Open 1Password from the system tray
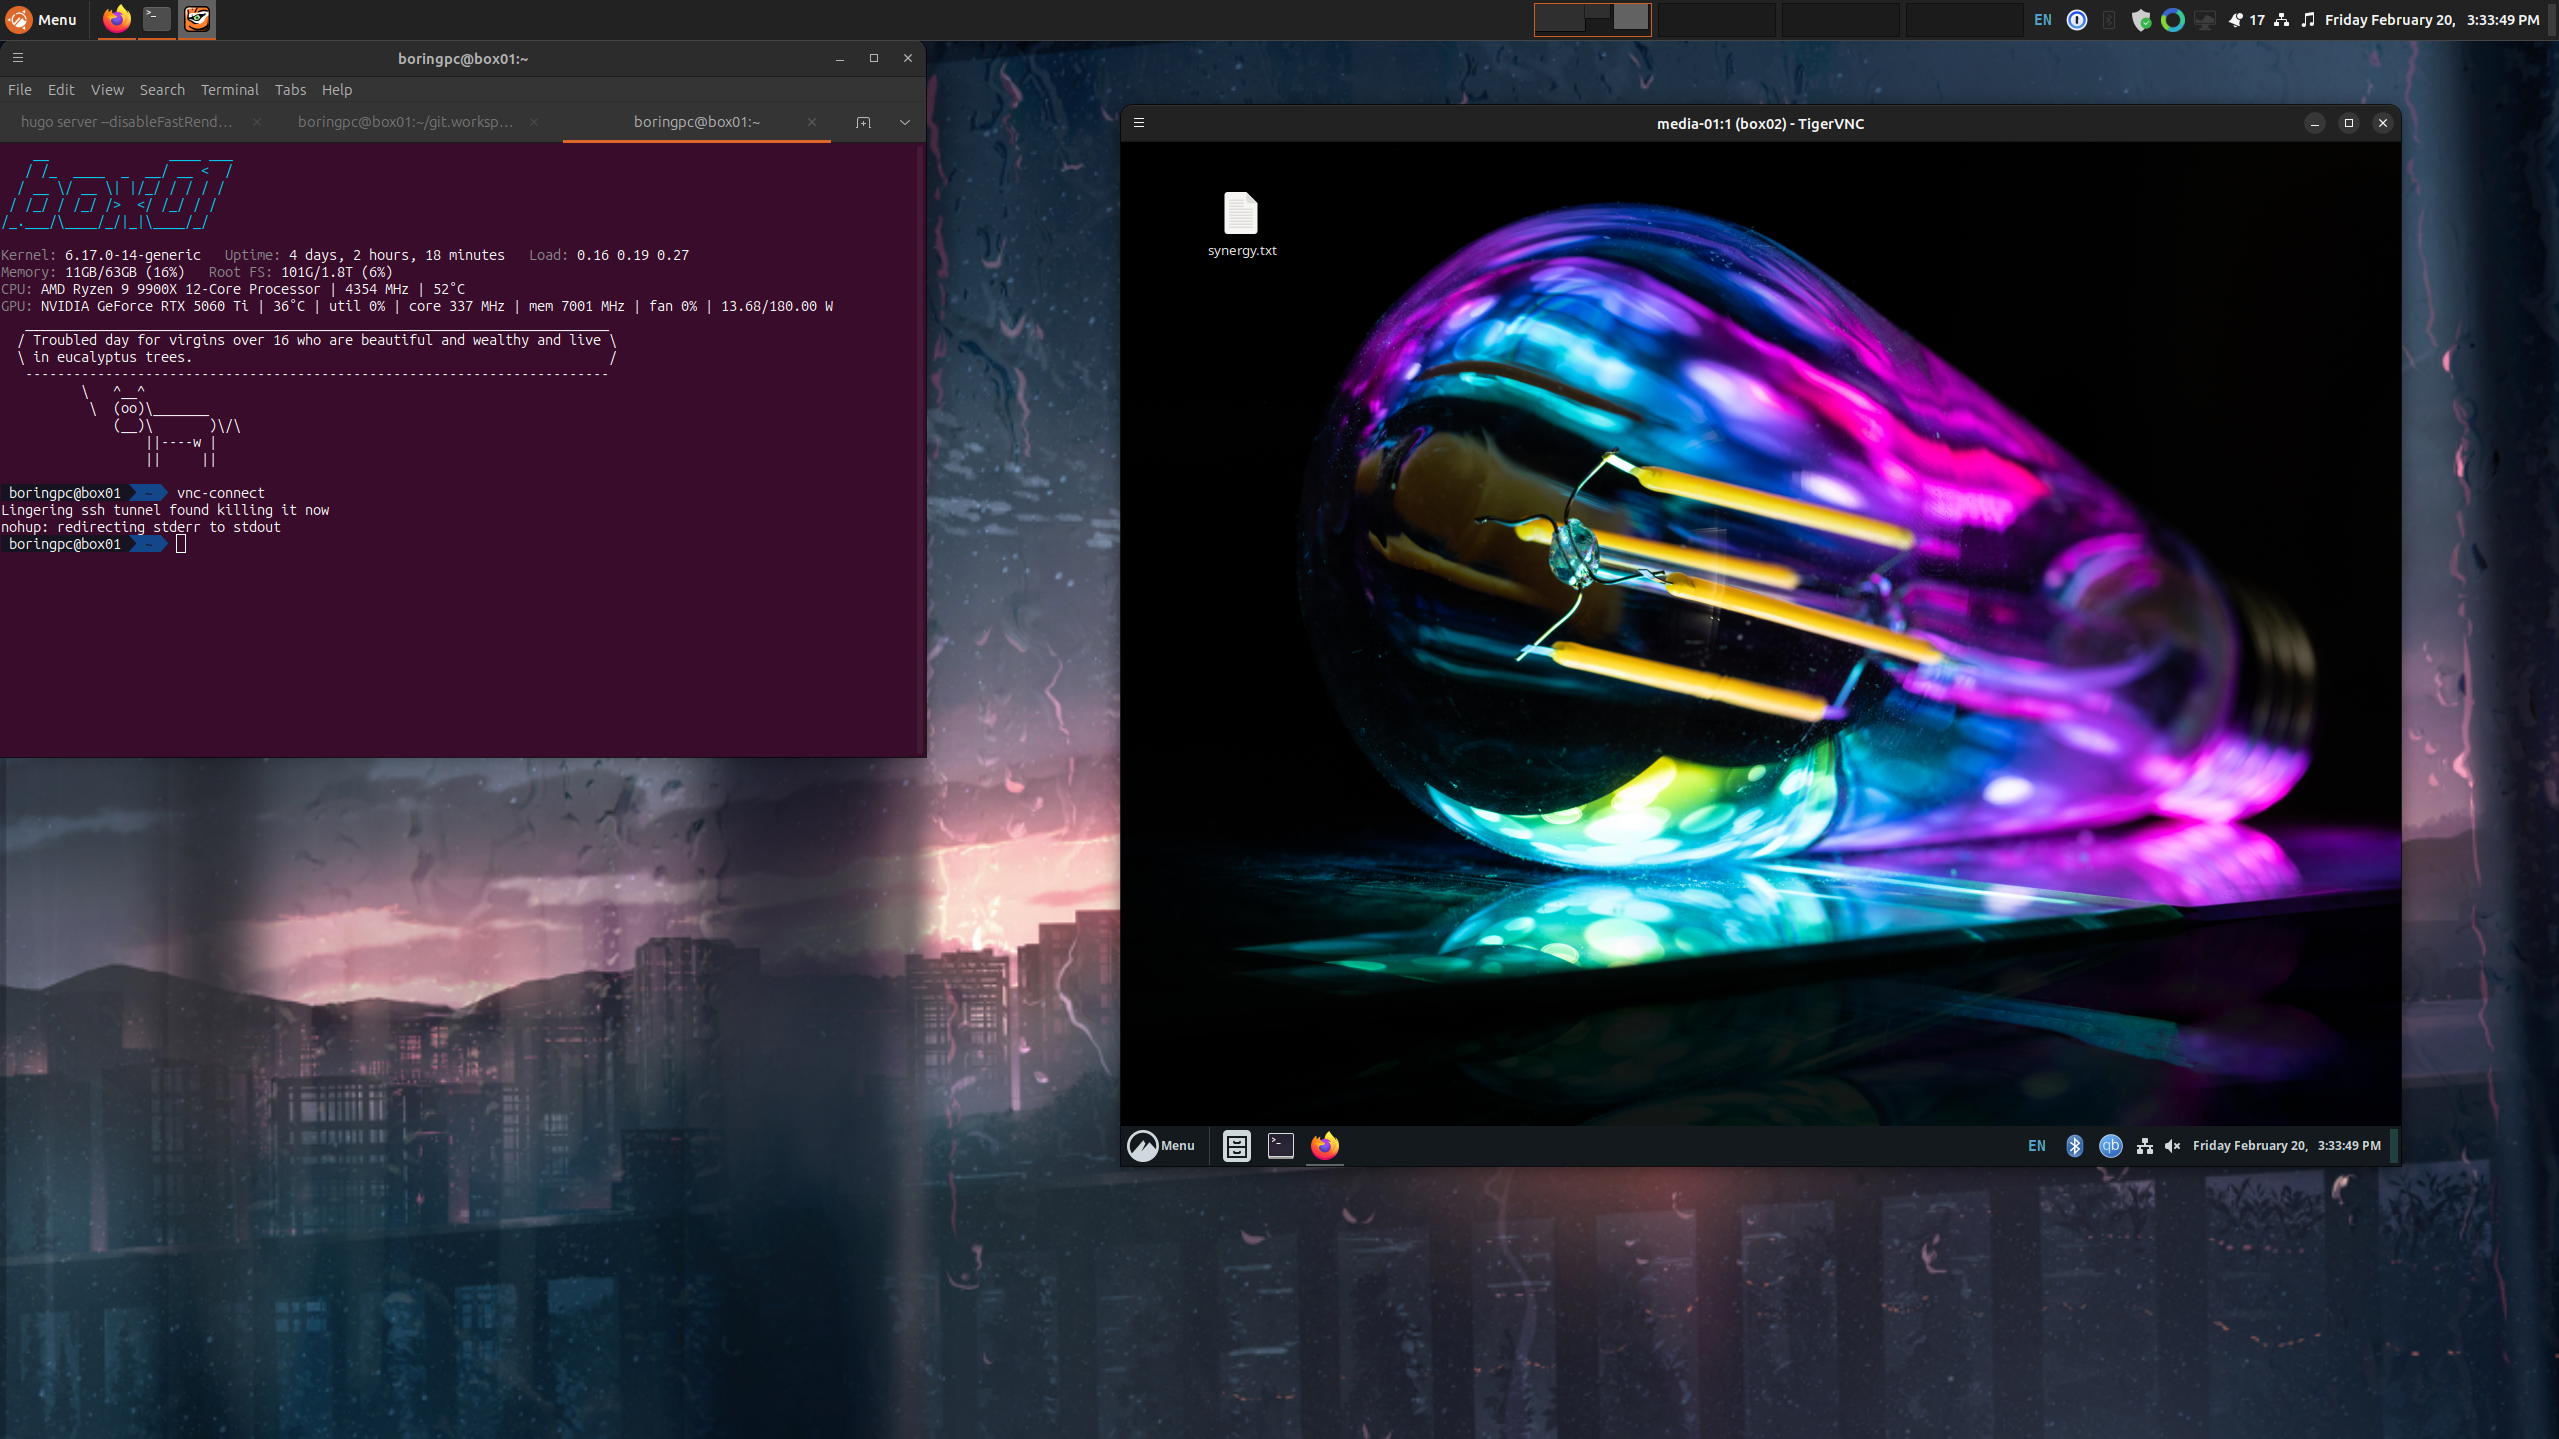The height and width of the screenshot is (1439, 2559). pyautogui.click(x=2077, y=20)
